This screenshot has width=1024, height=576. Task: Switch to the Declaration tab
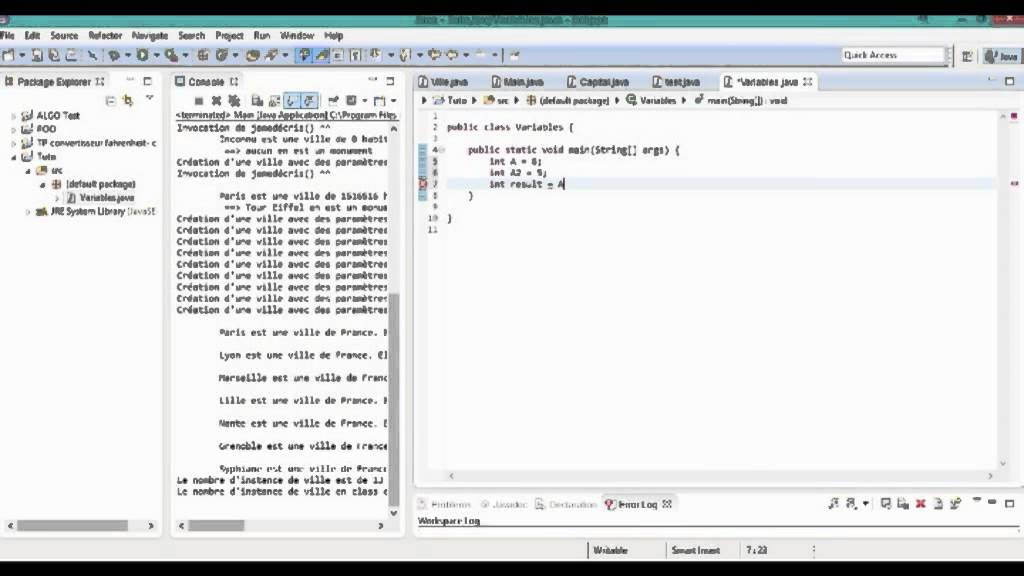[x=566, y=504]
